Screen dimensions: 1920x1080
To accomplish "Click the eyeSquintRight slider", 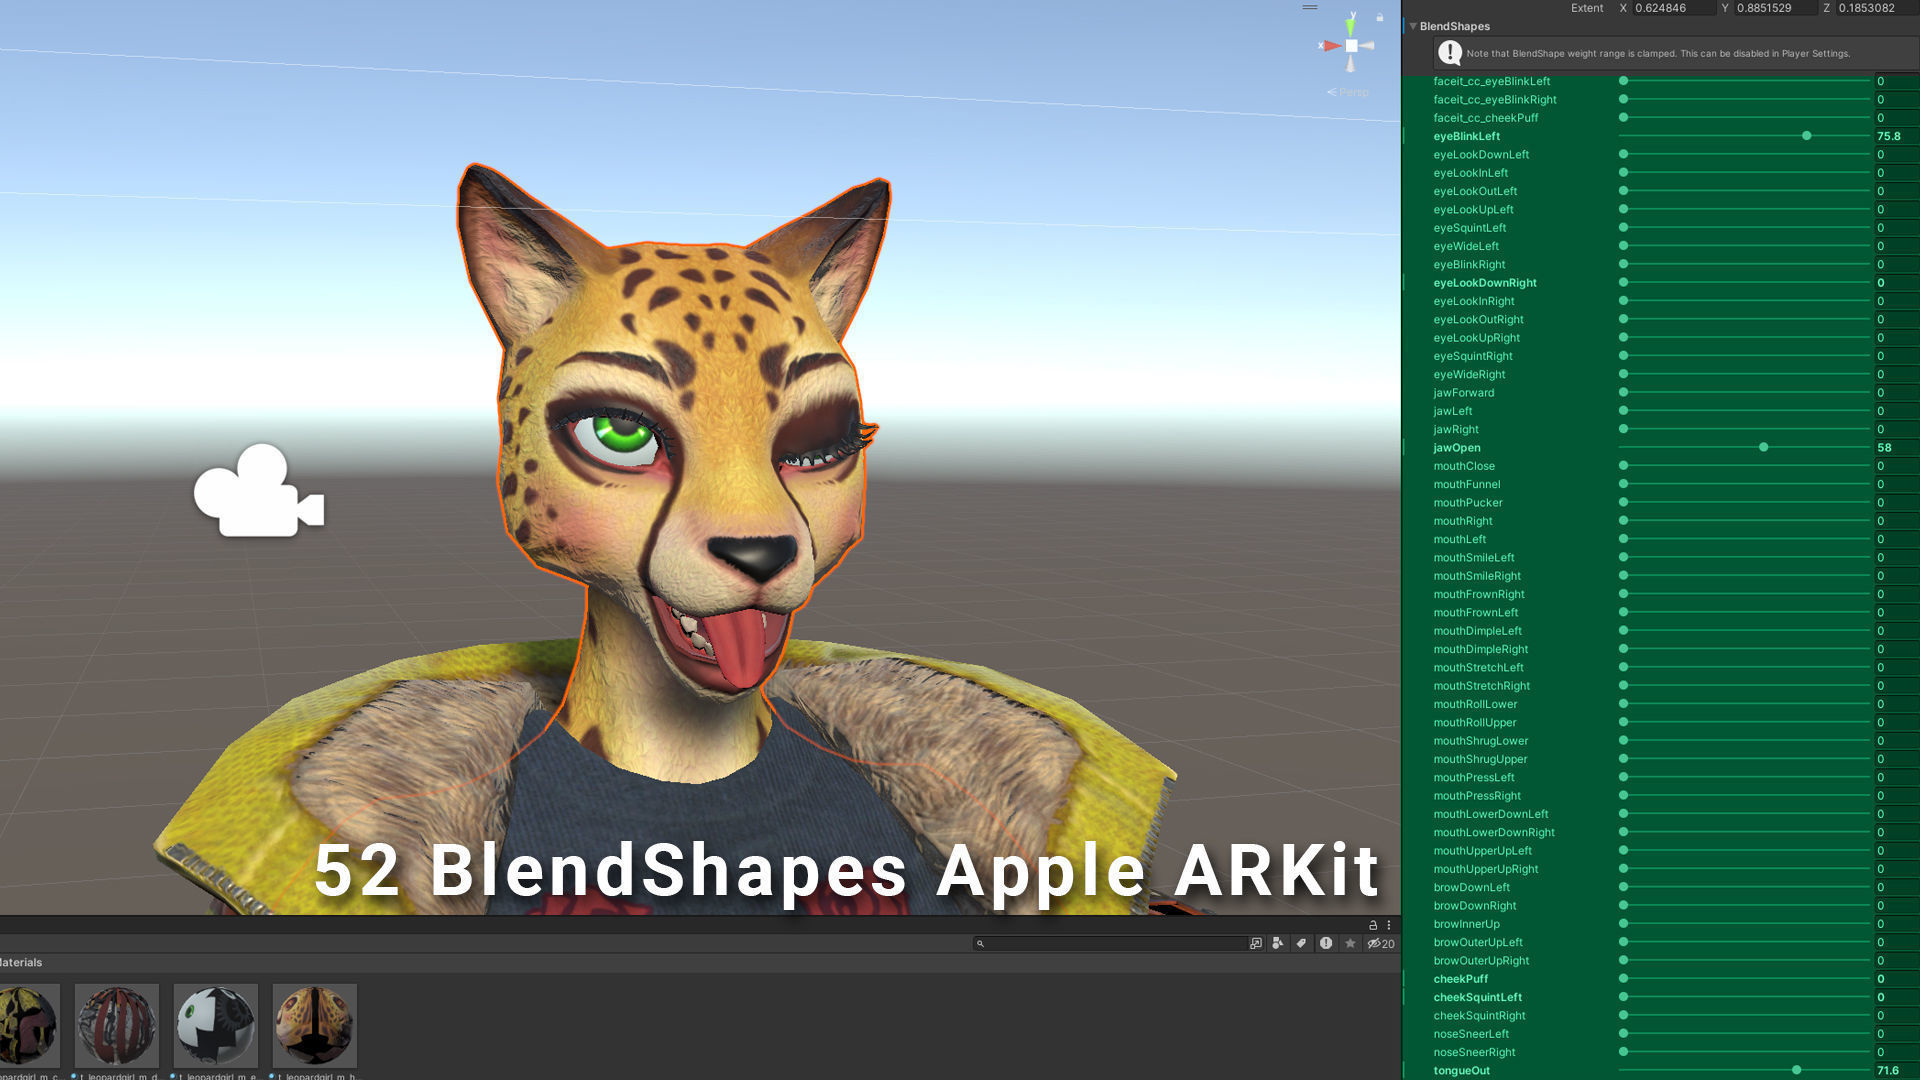I will pos(1745,356).
